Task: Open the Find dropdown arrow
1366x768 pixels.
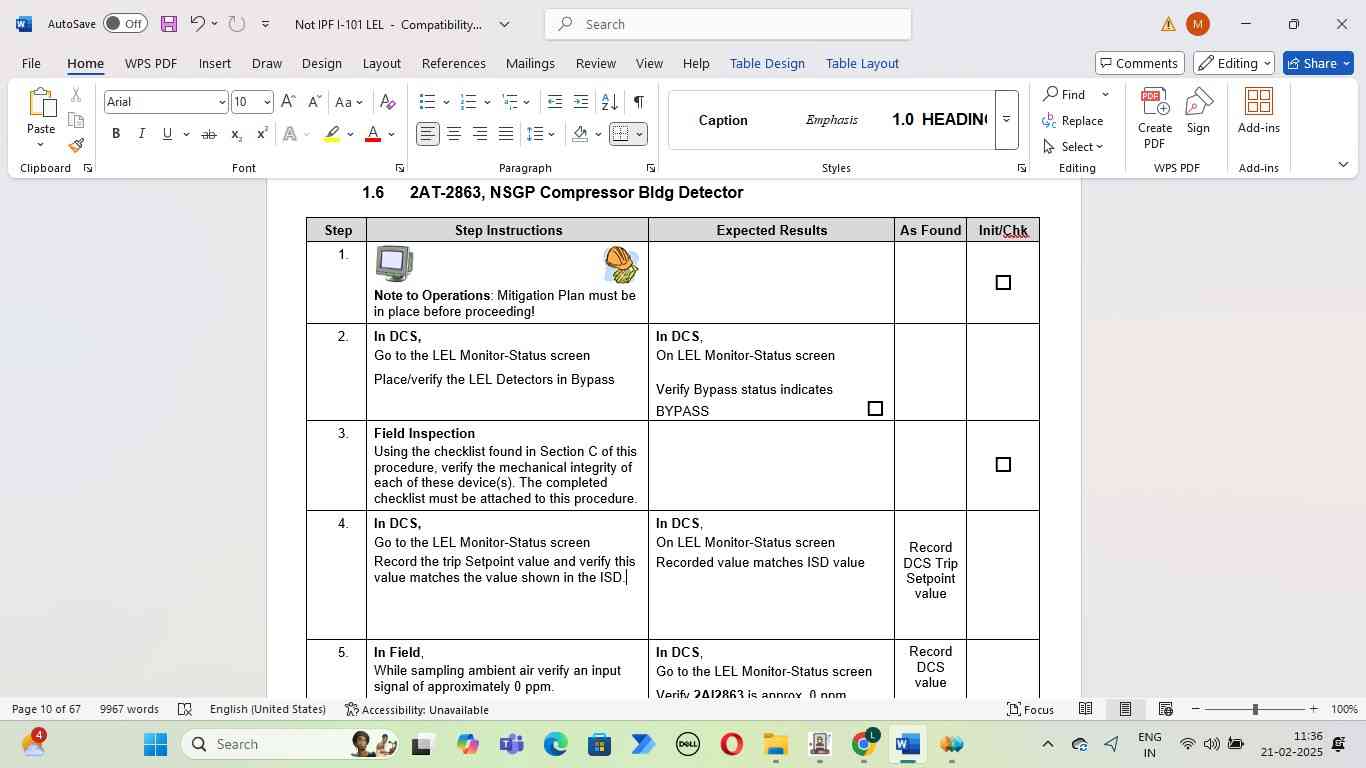Action: click(x=1105, y=94)
